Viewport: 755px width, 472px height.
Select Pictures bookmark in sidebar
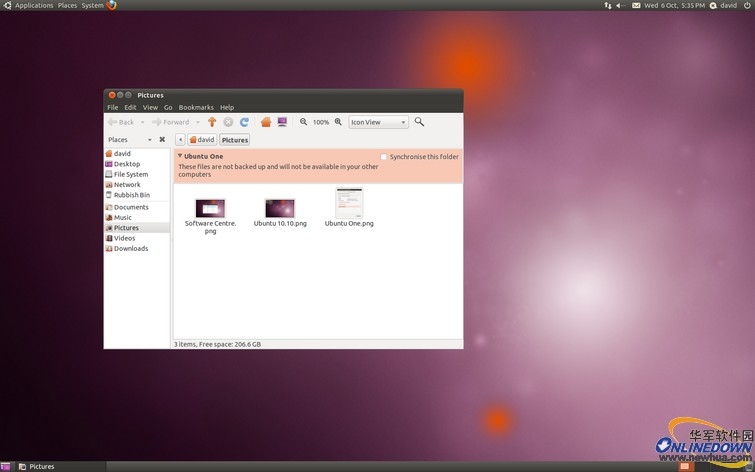pyautogui.click(x=137, y=228)
